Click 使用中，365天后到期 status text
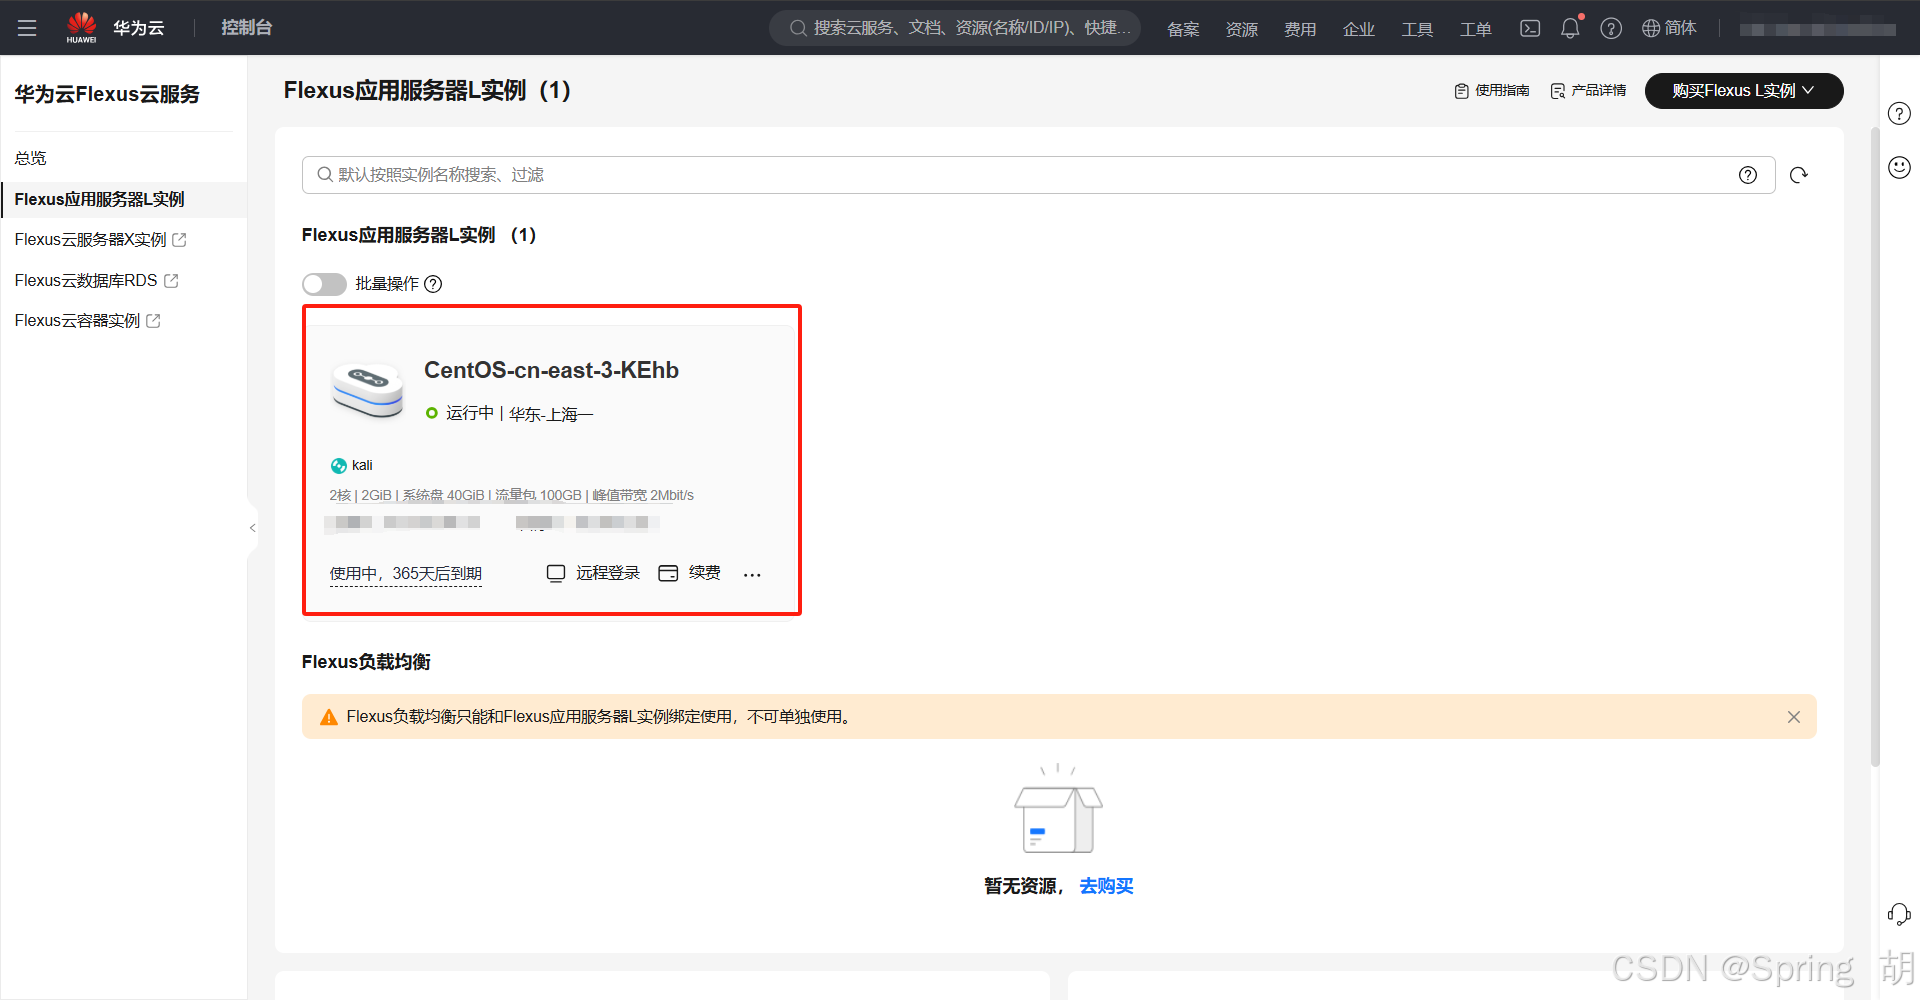The image size is (1920, 1000). tap(406, 574)
